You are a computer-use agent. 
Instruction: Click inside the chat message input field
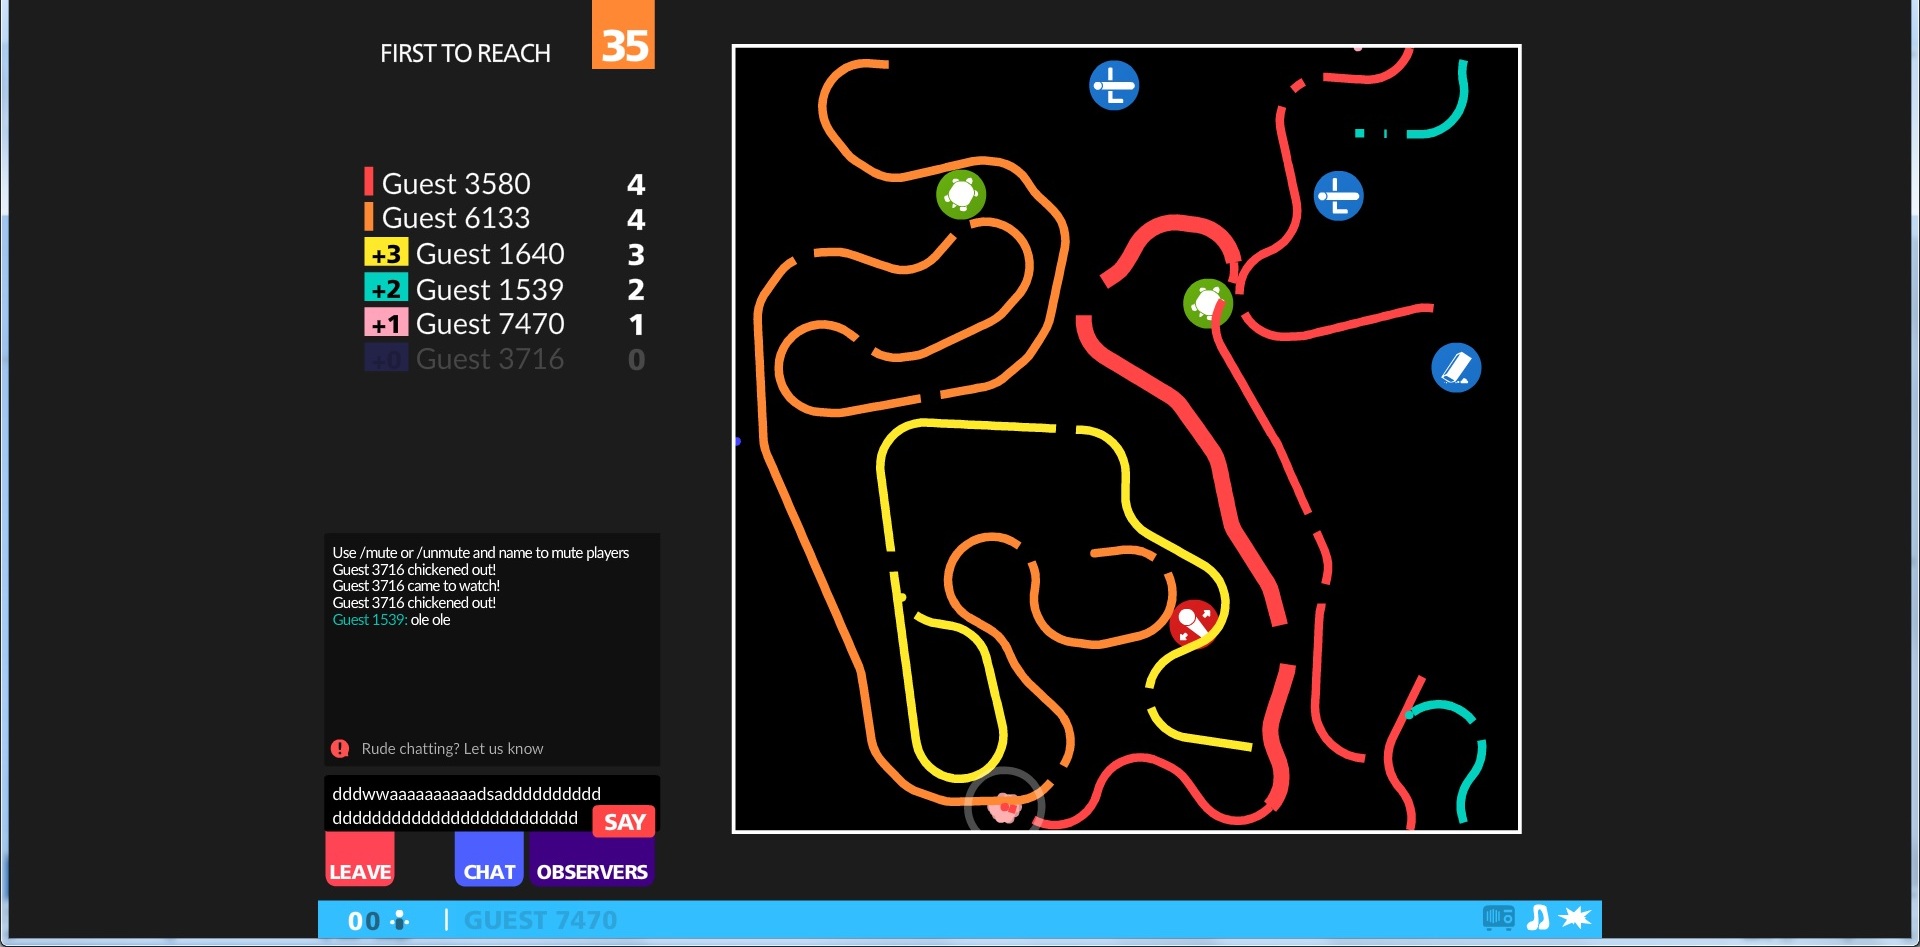460,805
